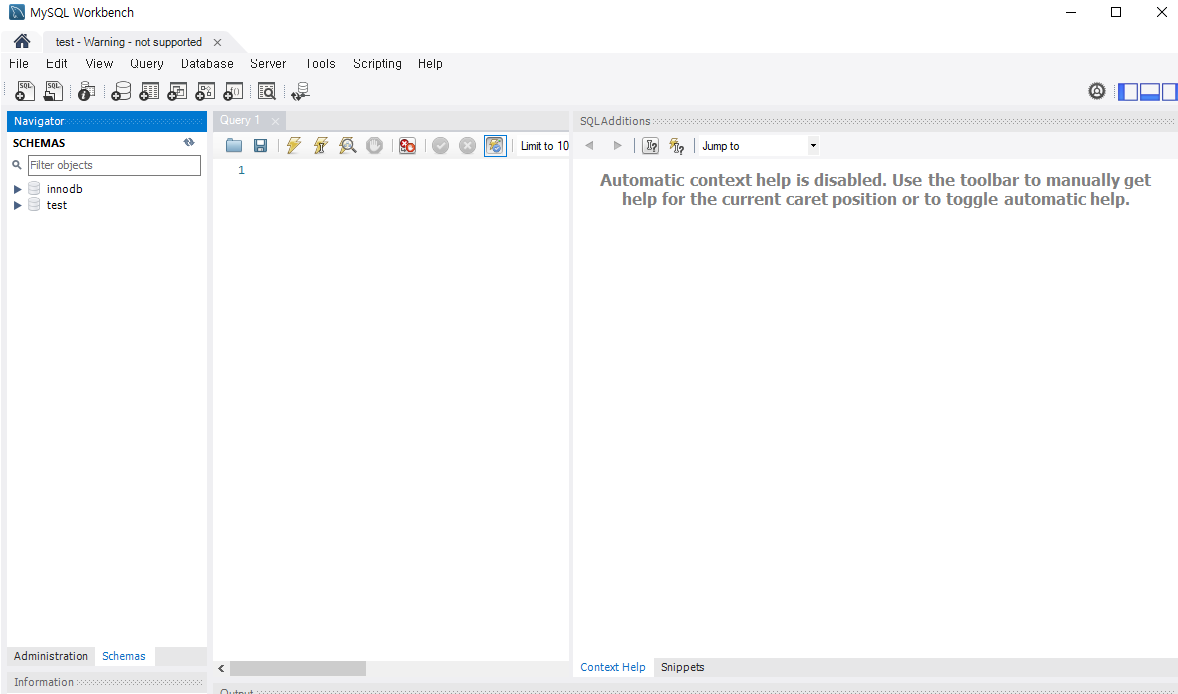Rollback the transaction X icon
1178x694 pixels.
467,146
